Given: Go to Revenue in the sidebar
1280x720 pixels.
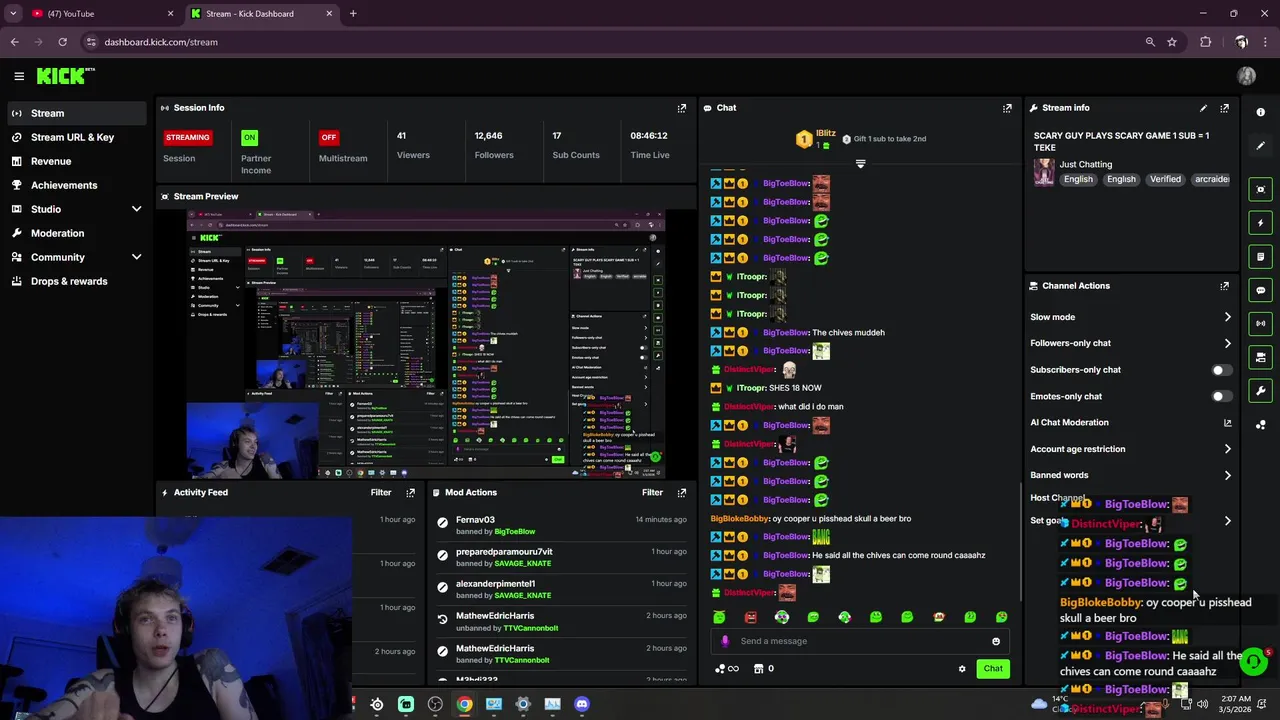Looking at the screenshot, I should point(51,161).
